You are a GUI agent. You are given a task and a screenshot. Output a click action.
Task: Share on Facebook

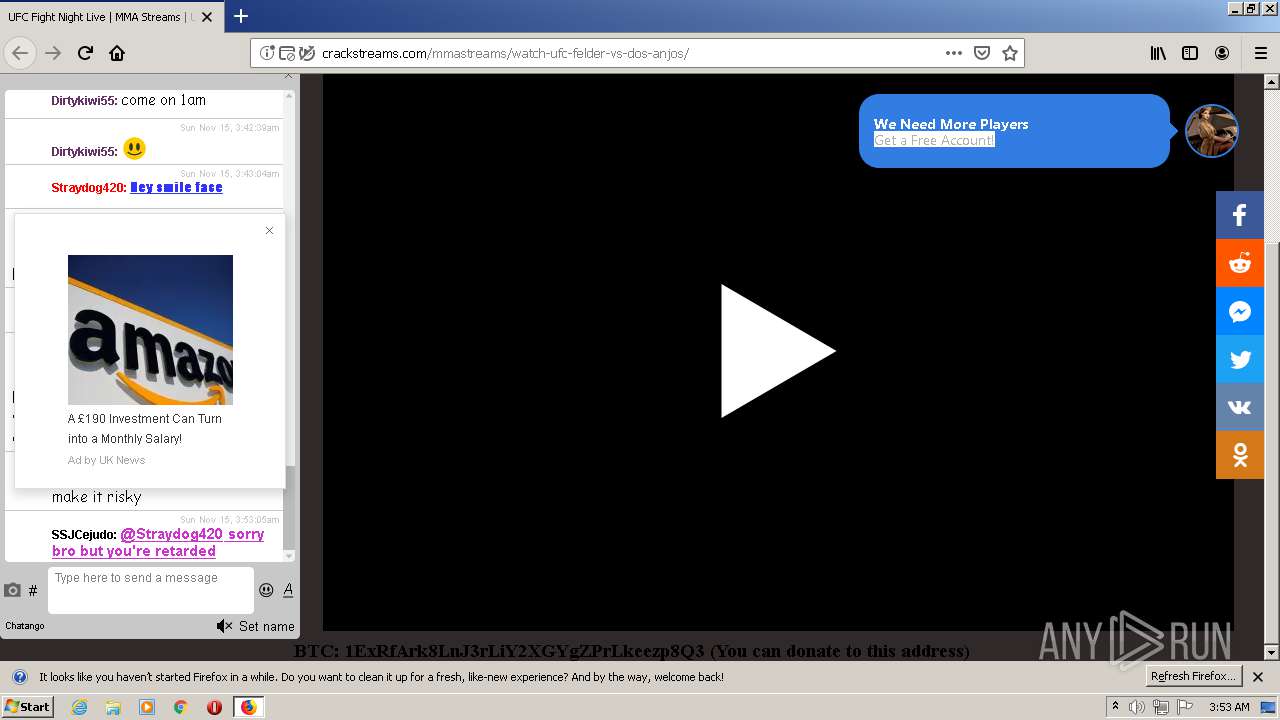click(1240, 215)
